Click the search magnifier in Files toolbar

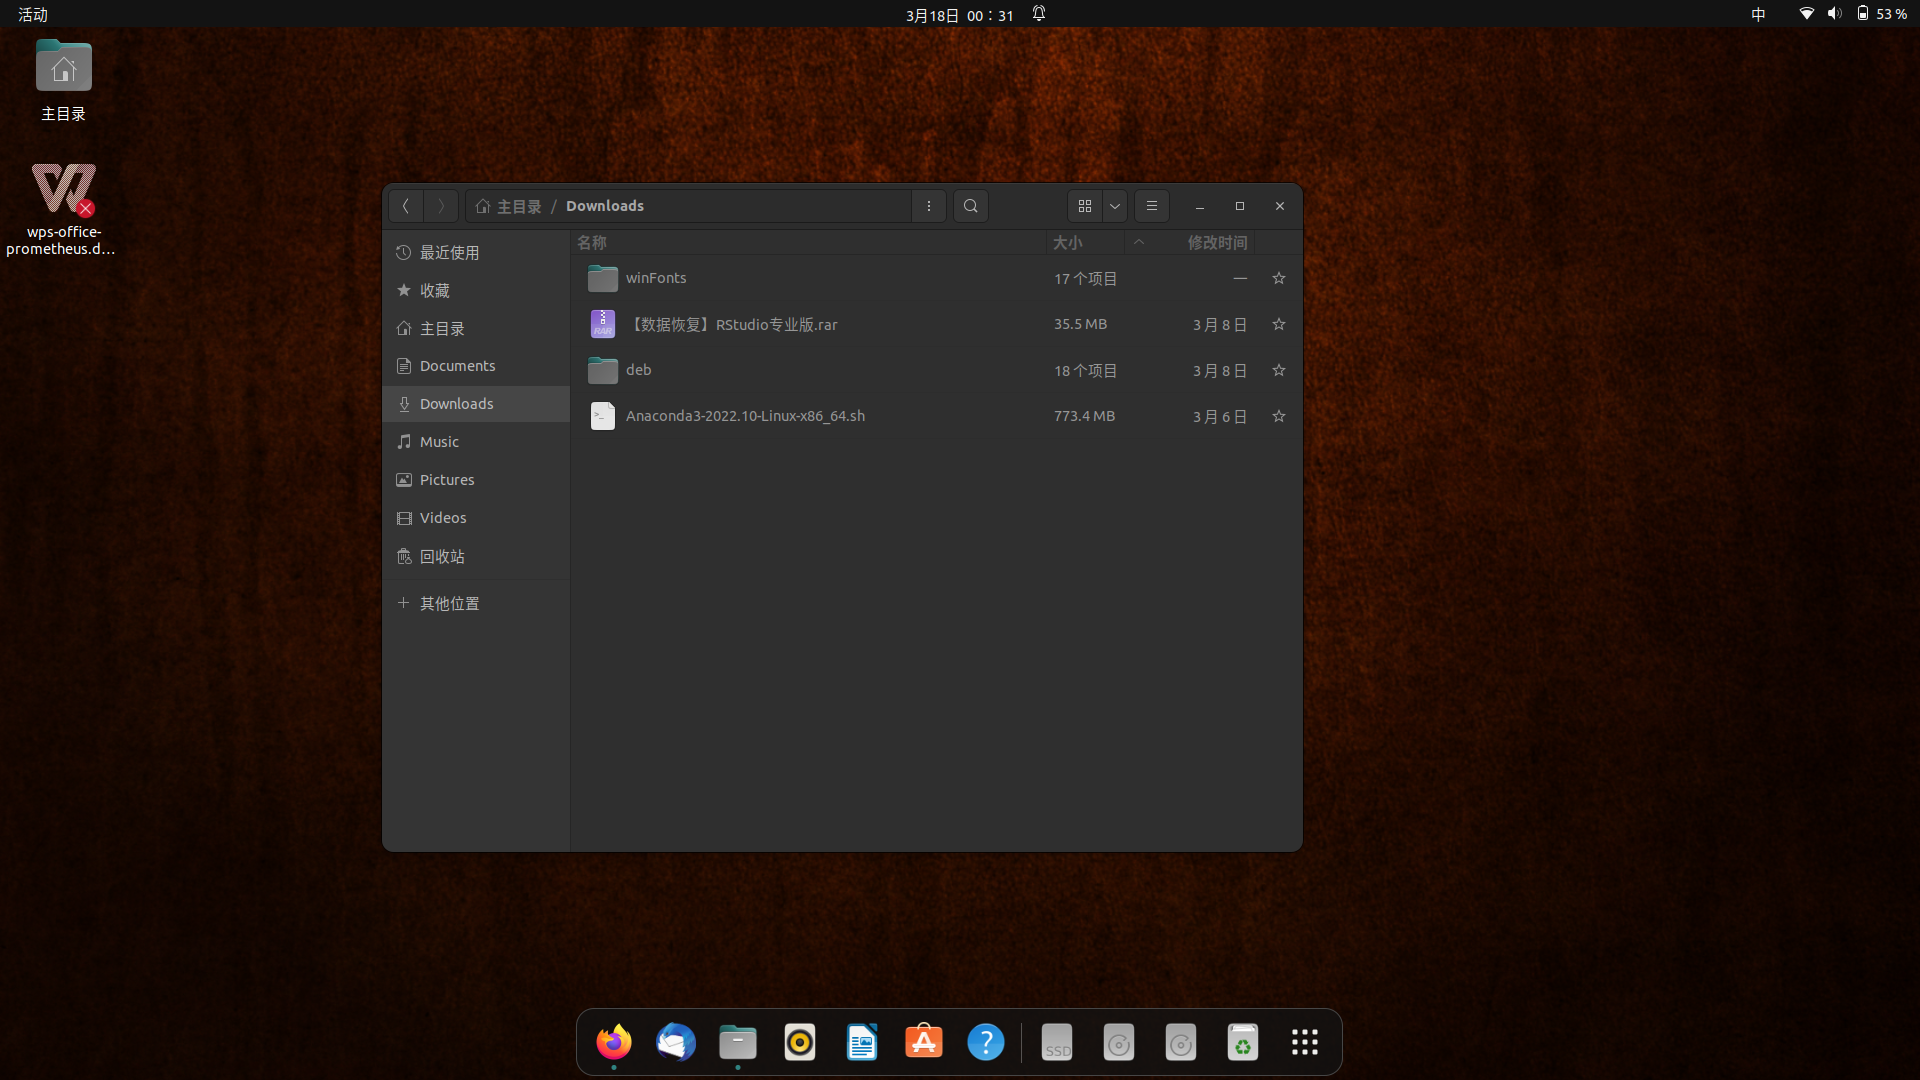pyautogui.click(x=970, y=206)
